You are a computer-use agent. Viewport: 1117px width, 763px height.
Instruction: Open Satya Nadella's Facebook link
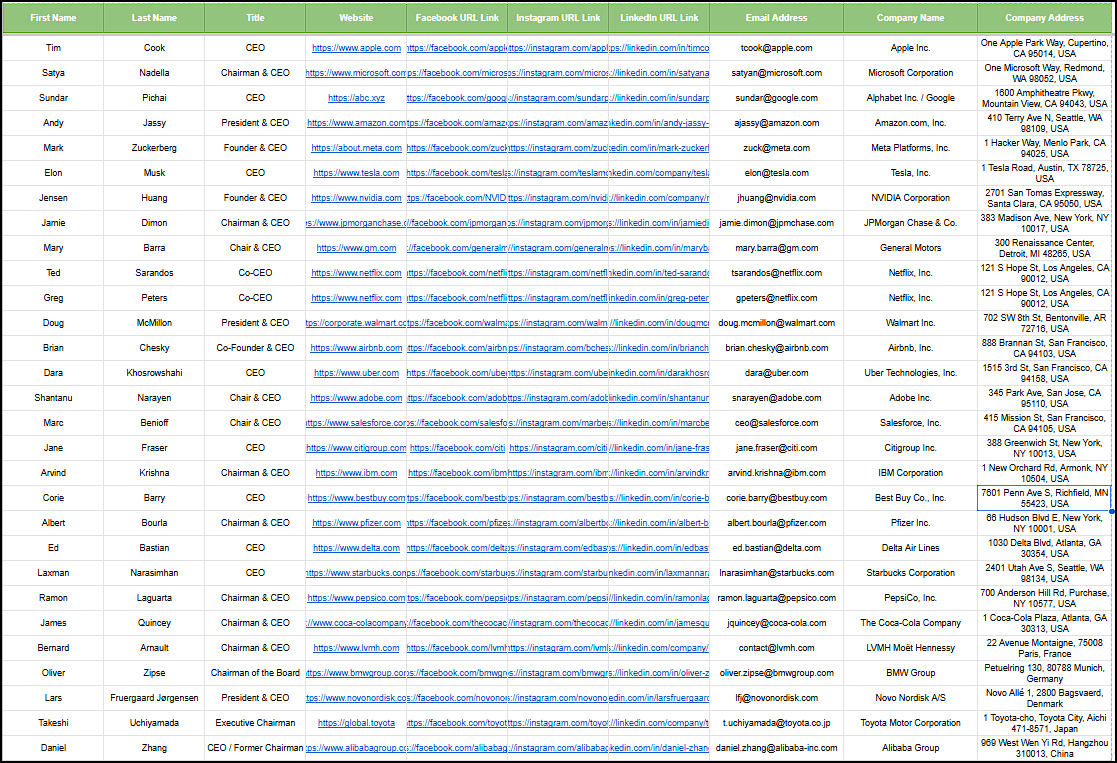tap(457, 73)
